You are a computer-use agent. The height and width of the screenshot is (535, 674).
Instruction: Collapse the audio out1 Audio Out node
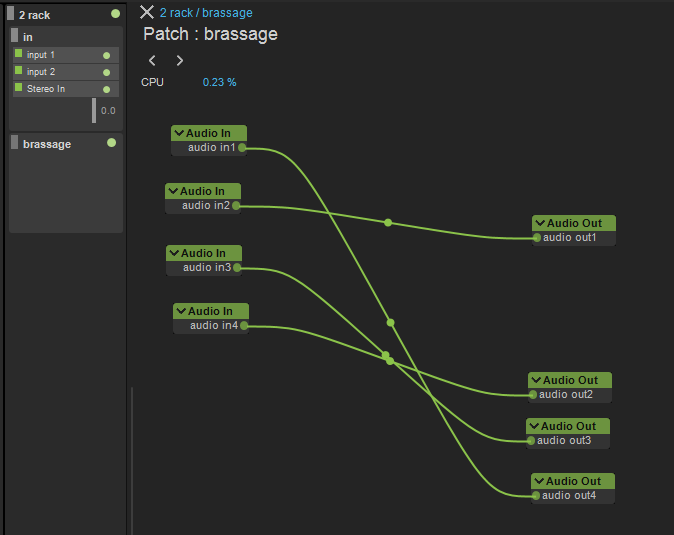point(540,223)
